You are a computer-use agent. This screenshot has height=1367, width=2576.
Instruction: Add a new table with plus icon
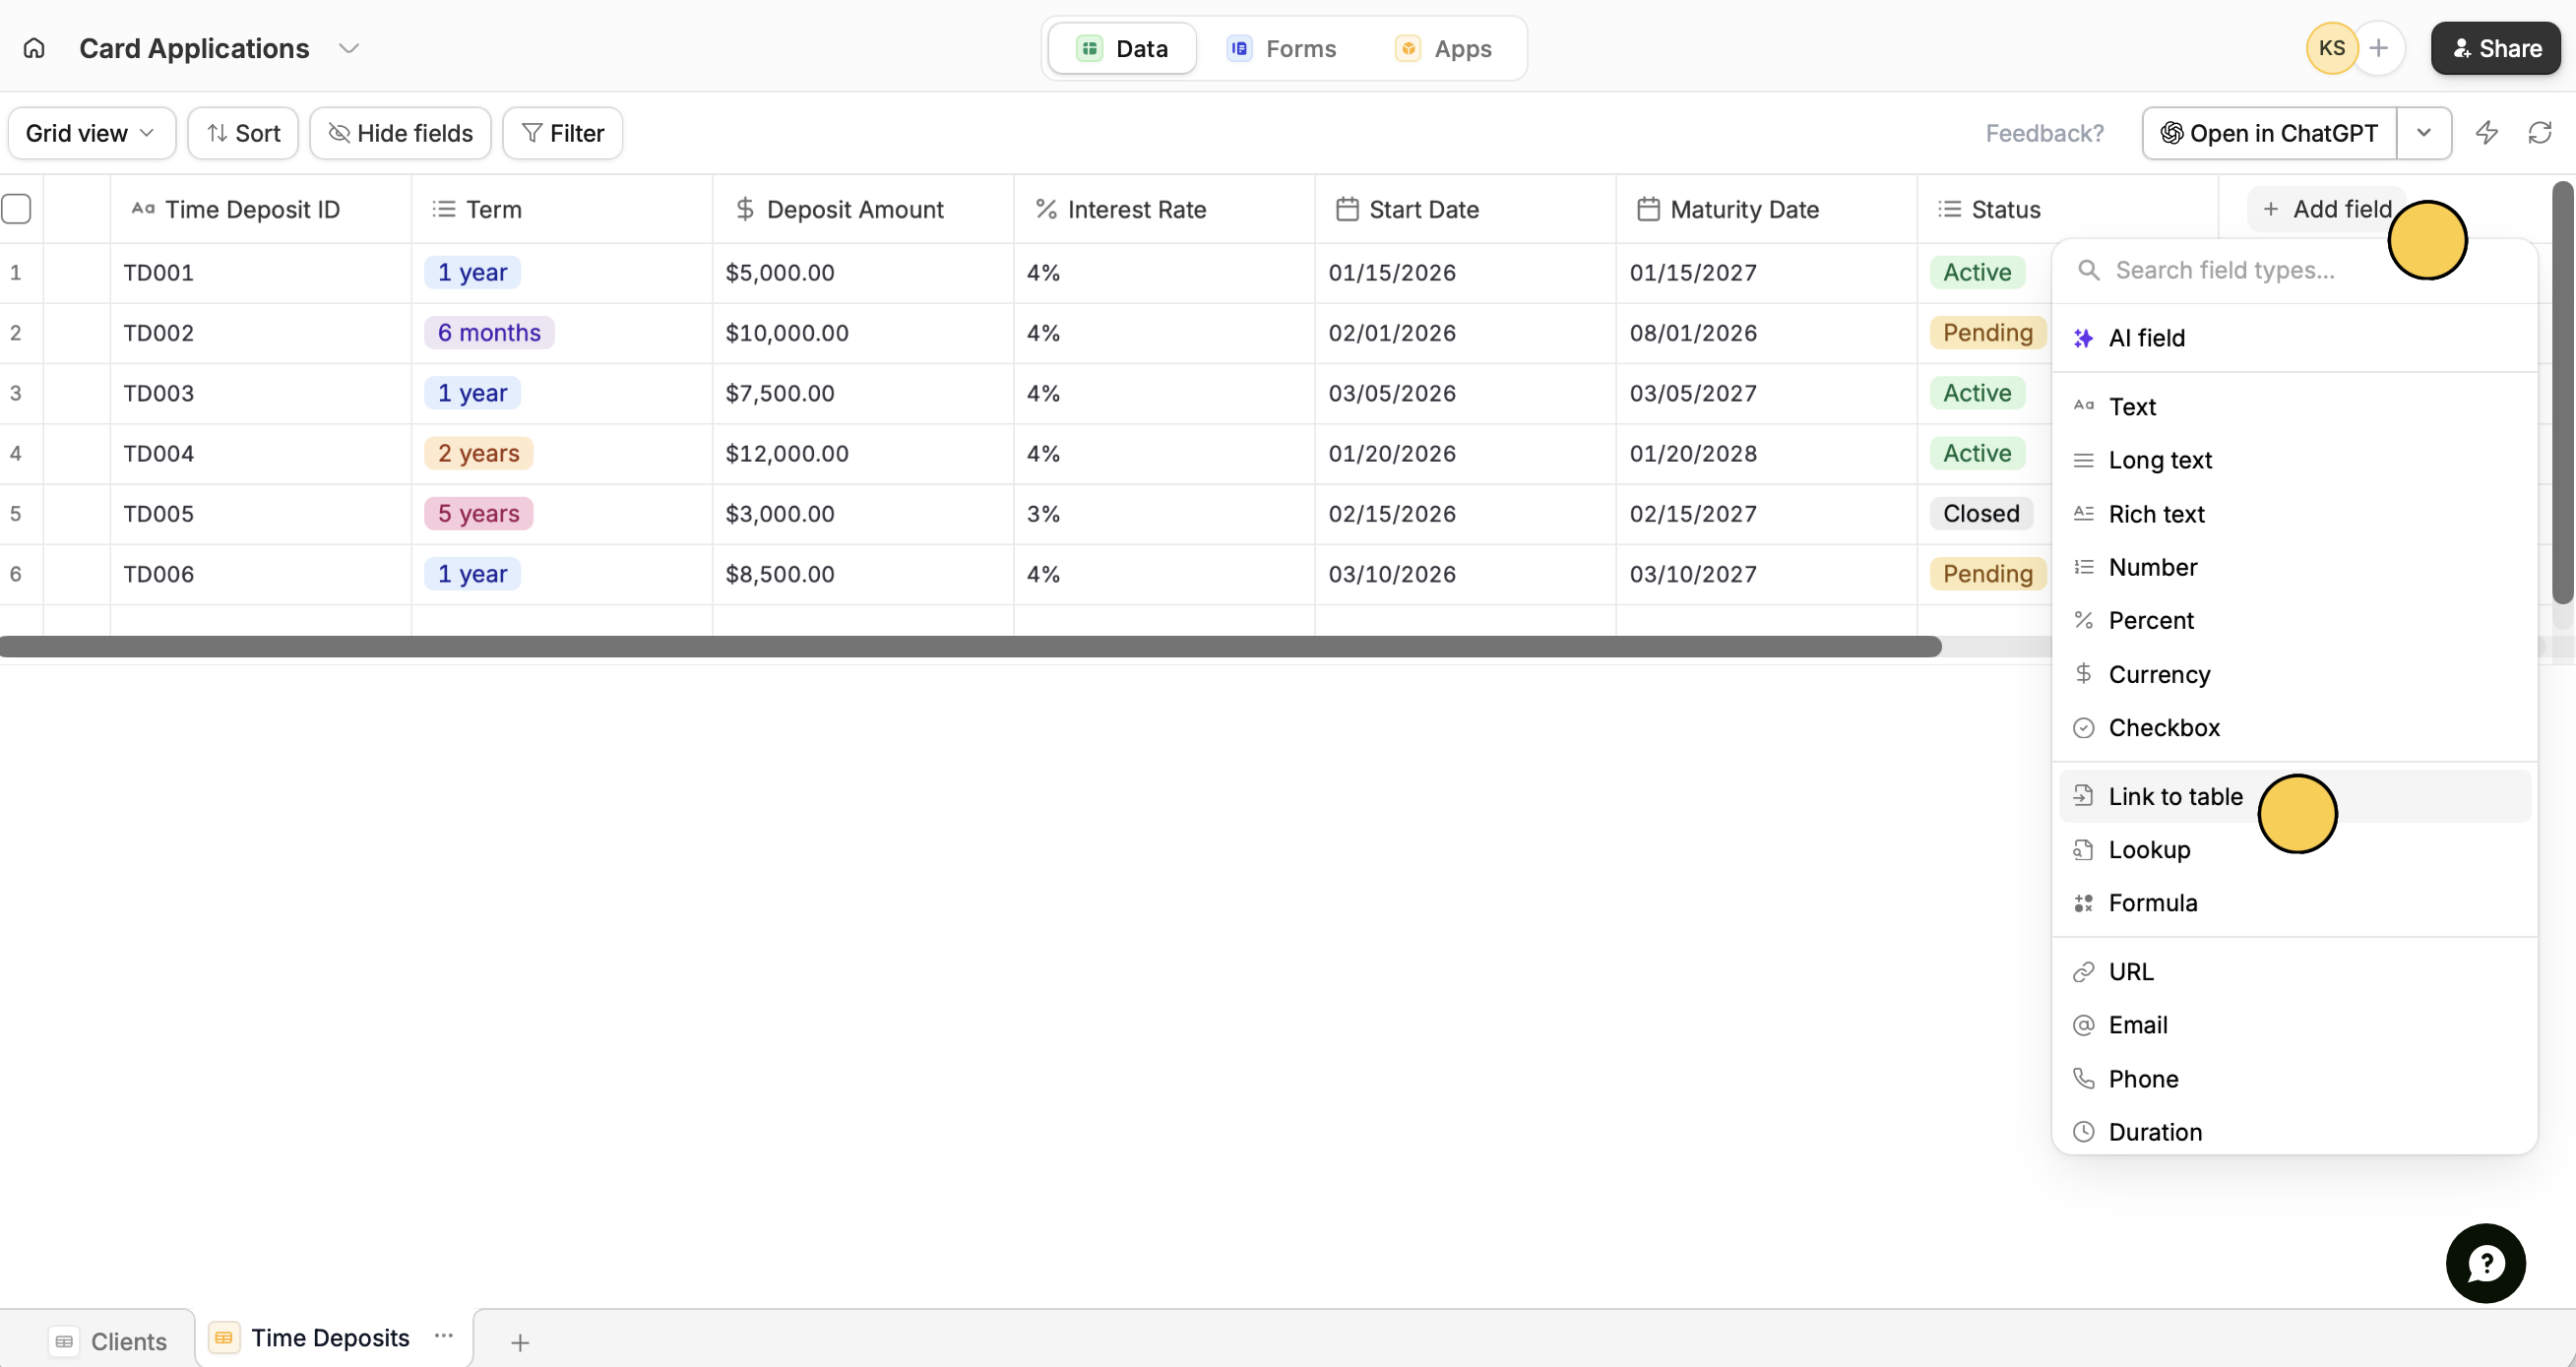pos(519,1342)
